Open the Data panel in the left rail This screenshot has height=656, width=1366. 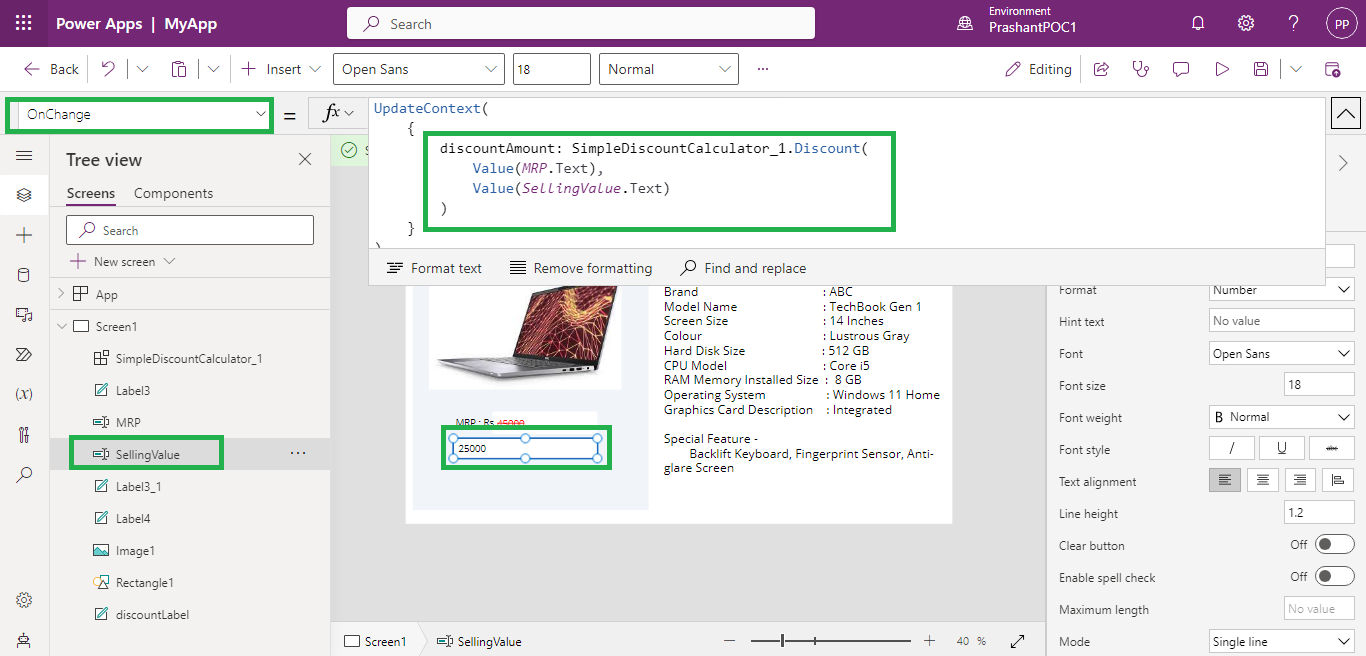point(24,274)
